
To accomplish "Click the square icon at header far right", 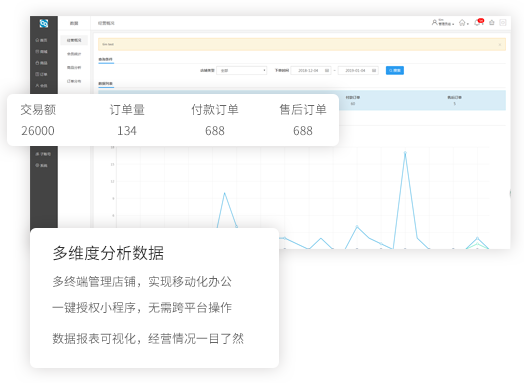I will click(x=503, y=23).
